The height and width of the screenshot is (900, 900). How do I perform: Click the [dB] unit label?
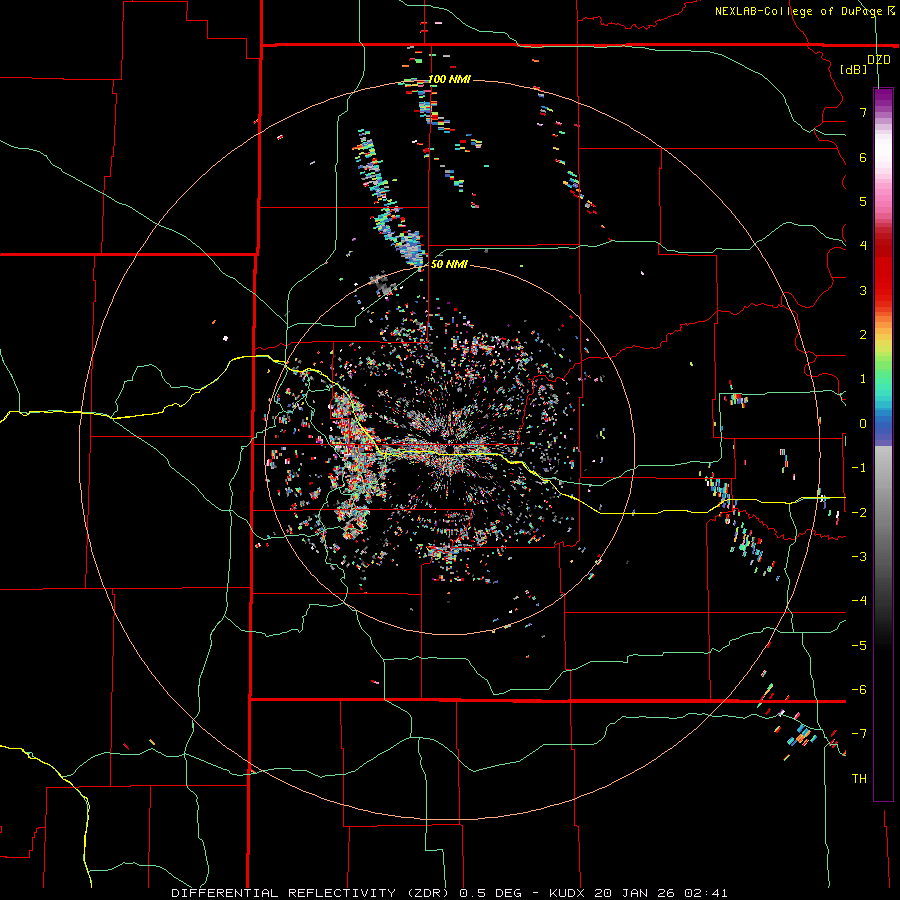click(x=854, y=69)
